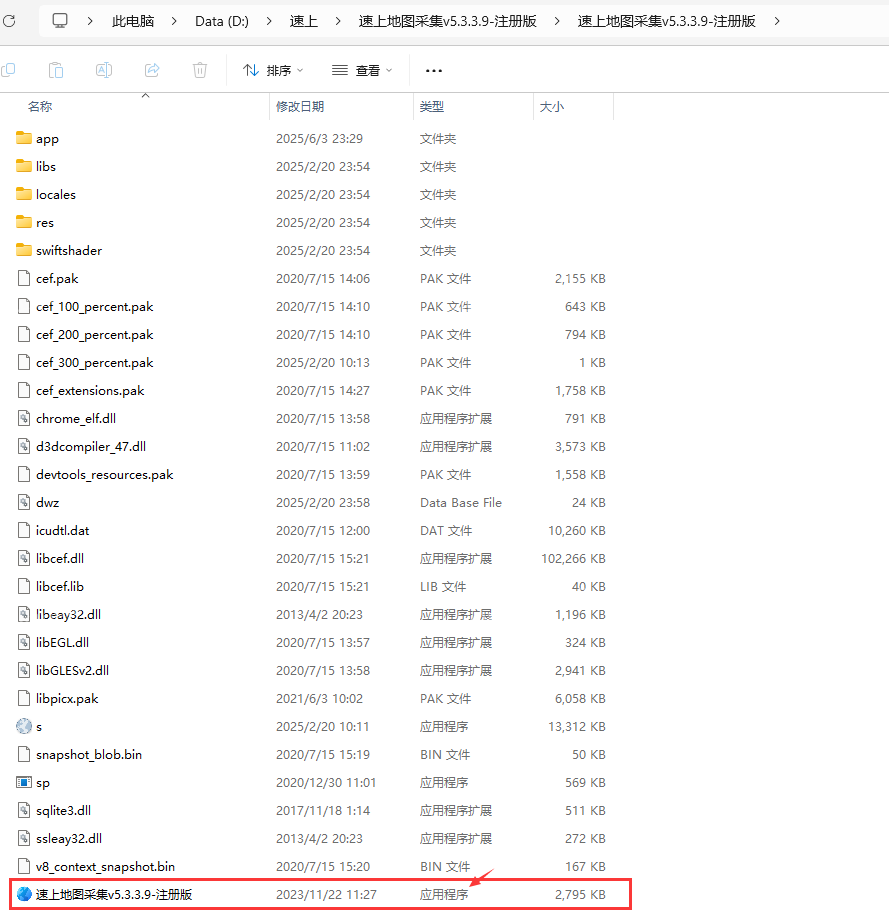
Task: Select file libGLESv2.dll
Action: pyautogui.click(x=72, y=670)
